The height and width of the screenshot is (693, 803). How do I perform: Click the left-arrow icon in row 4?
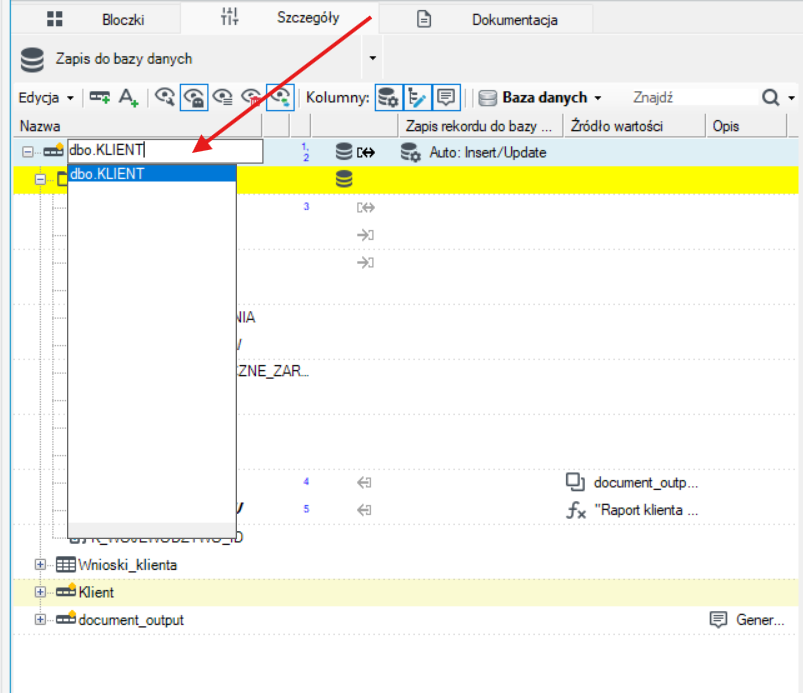tap(364, 482)
